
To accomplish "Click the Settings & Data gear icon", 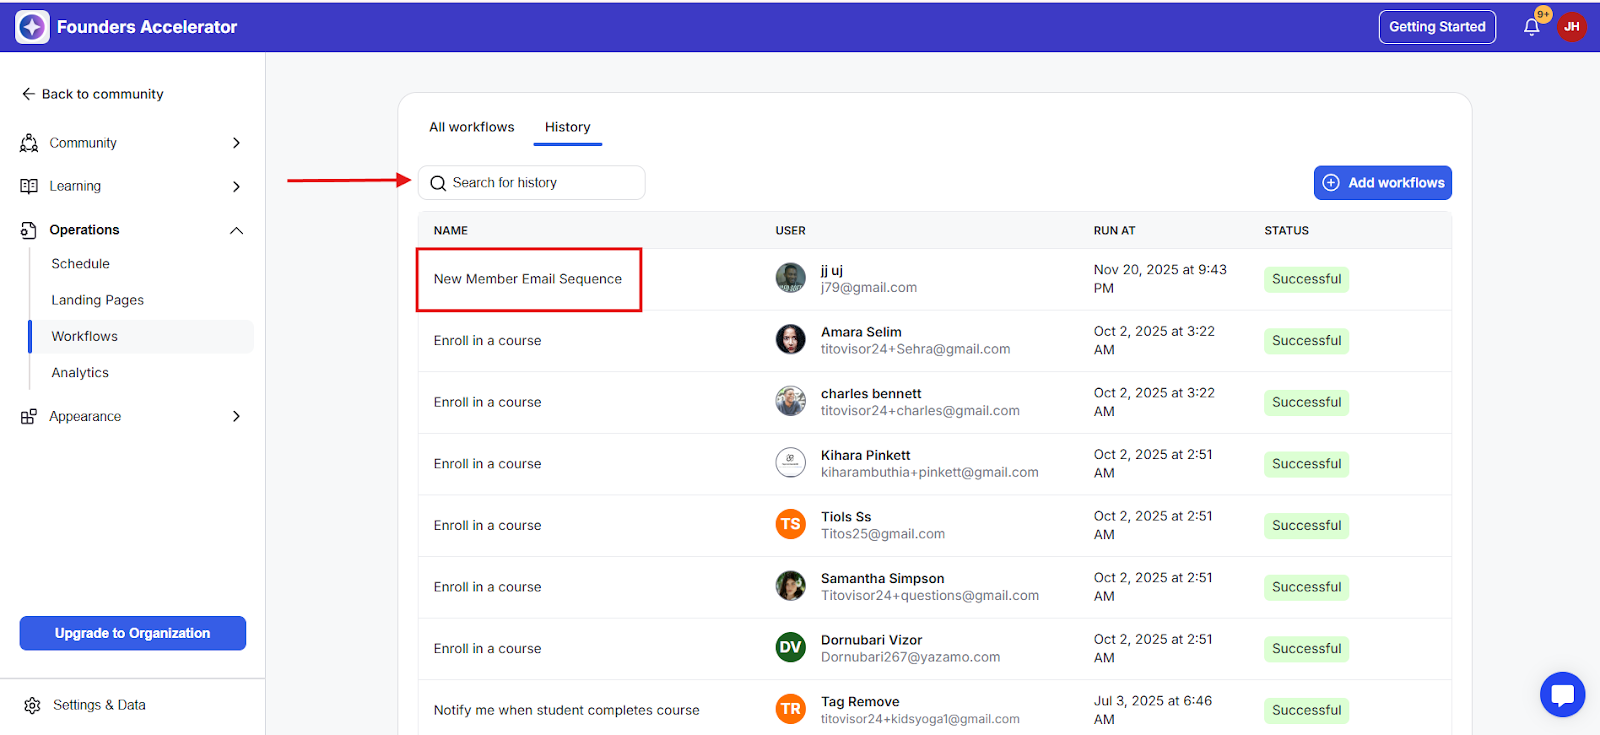I will tap(32, 706).
